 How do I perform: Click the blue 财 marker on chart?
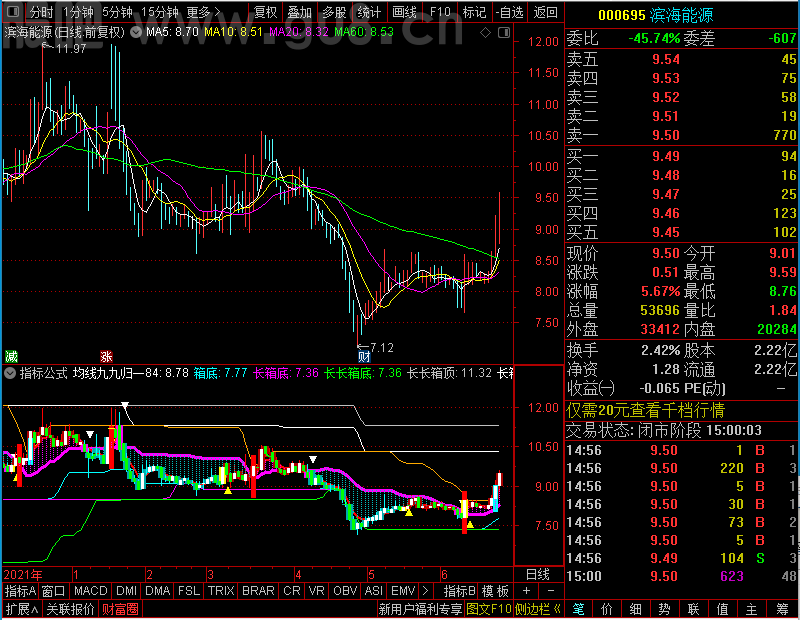tap(364, 356)
